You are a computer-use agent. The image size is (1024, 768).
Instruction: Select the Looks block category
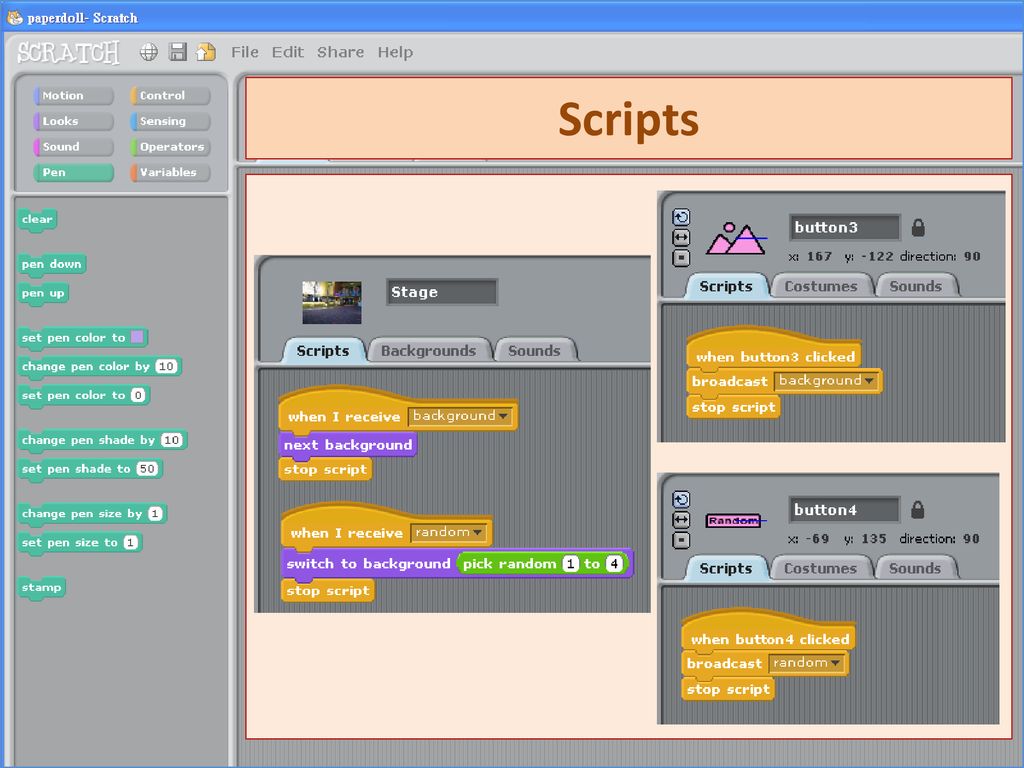point(74,121)
